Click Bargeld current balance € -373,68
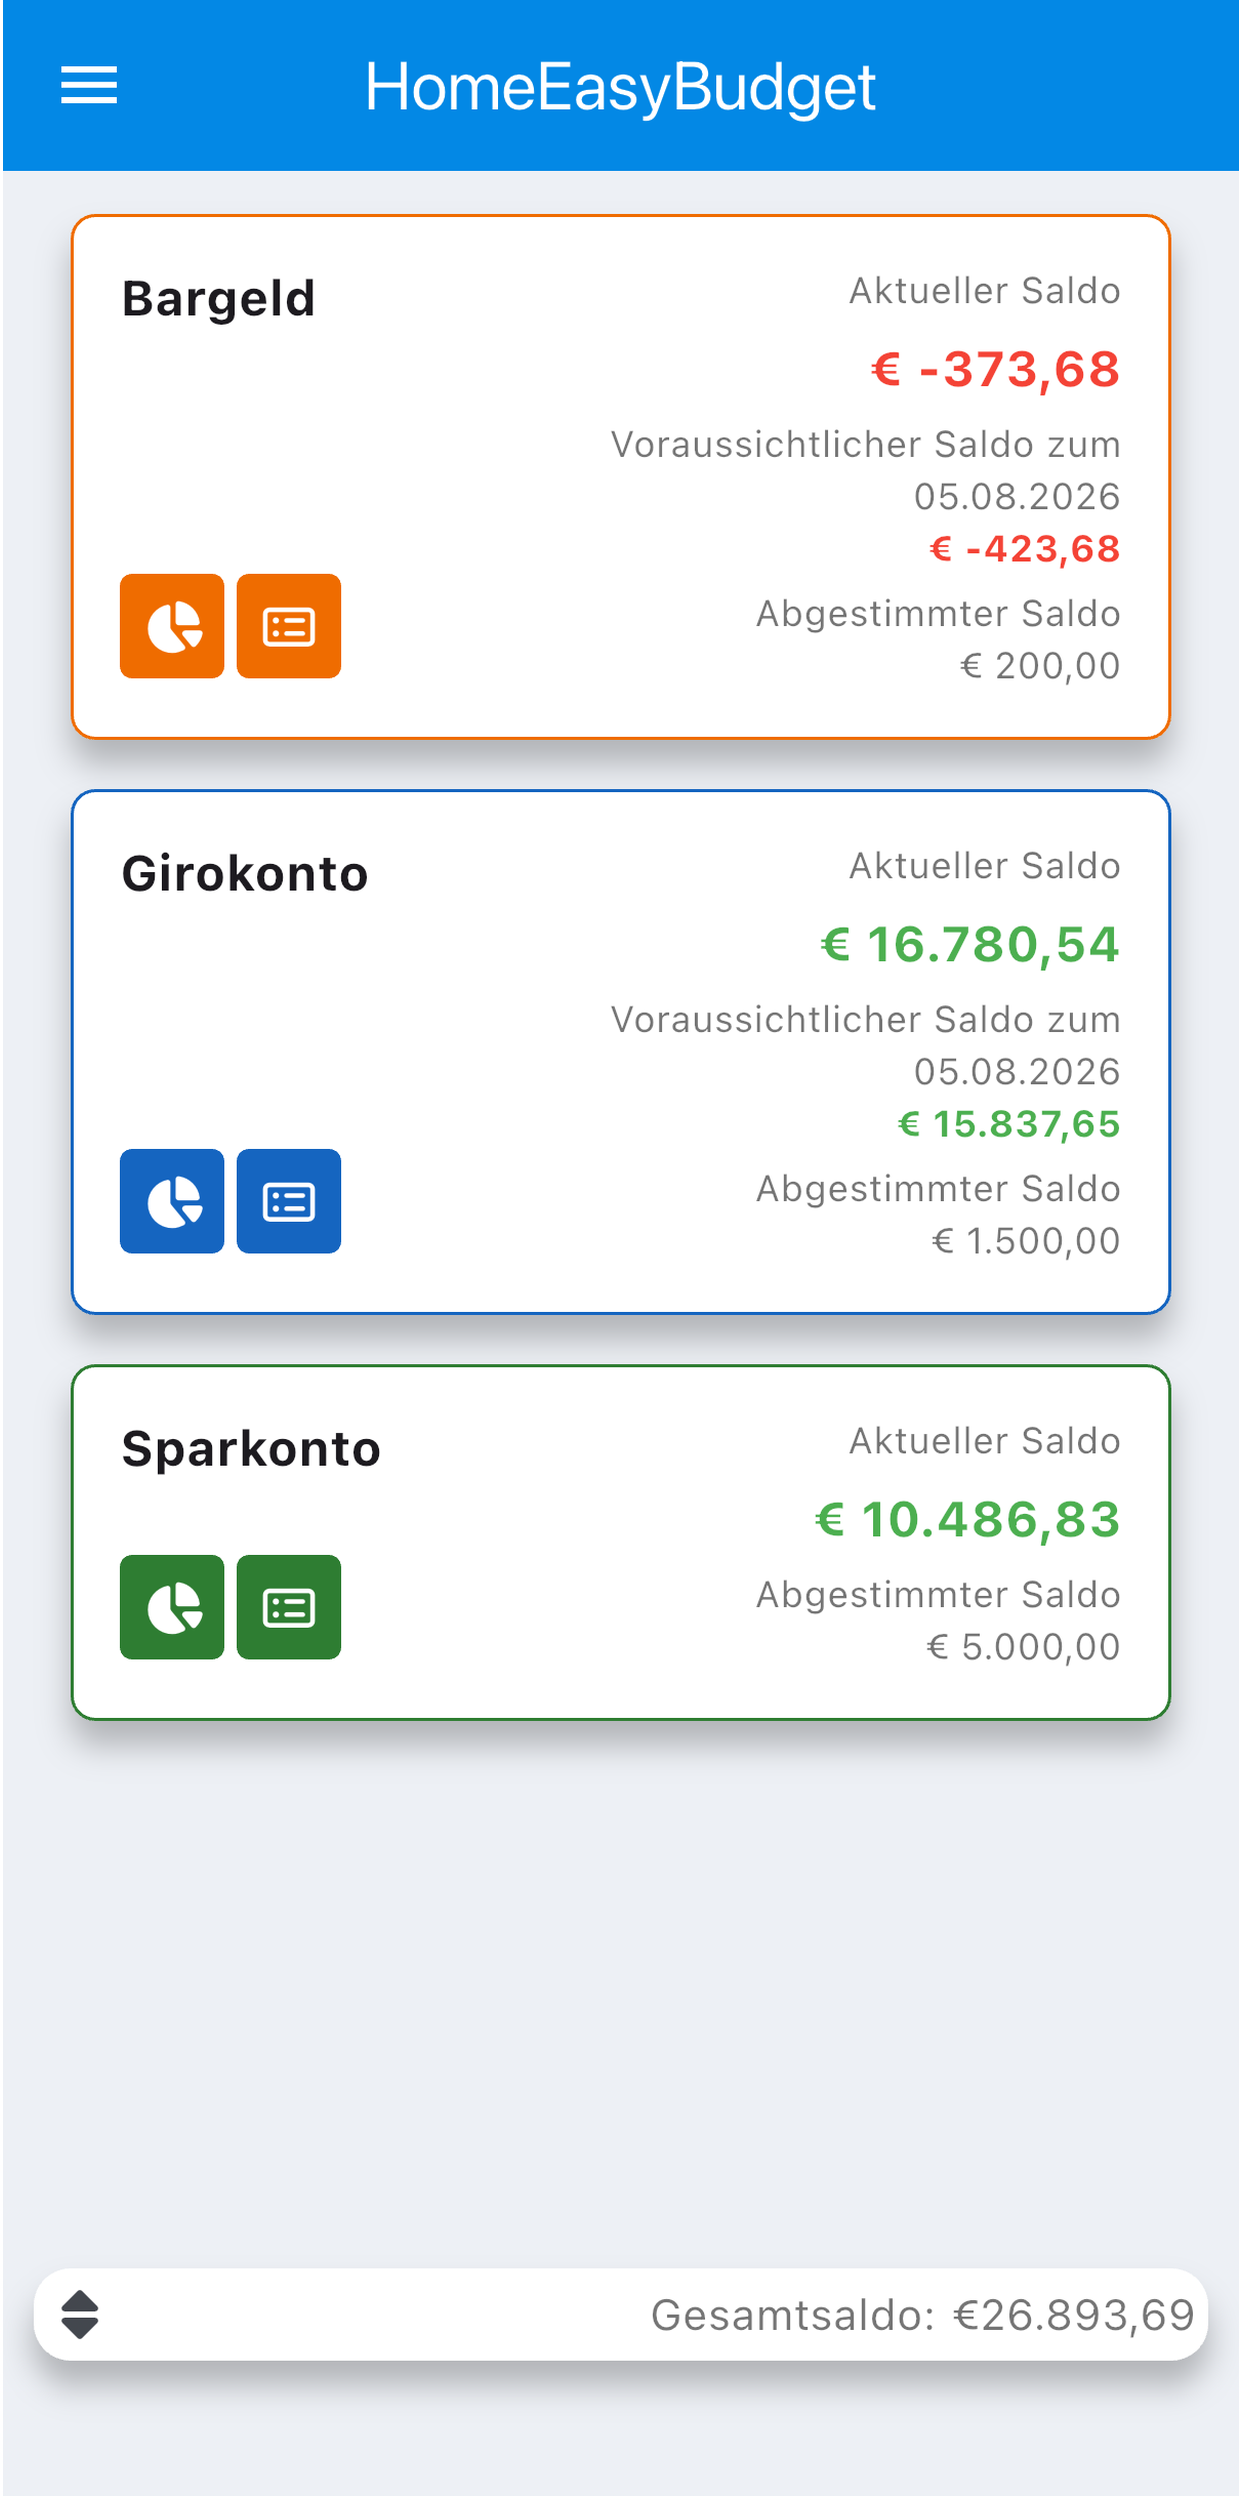Image resolution: width=1242 pixels, height=2496 pixels. [996, 369]
